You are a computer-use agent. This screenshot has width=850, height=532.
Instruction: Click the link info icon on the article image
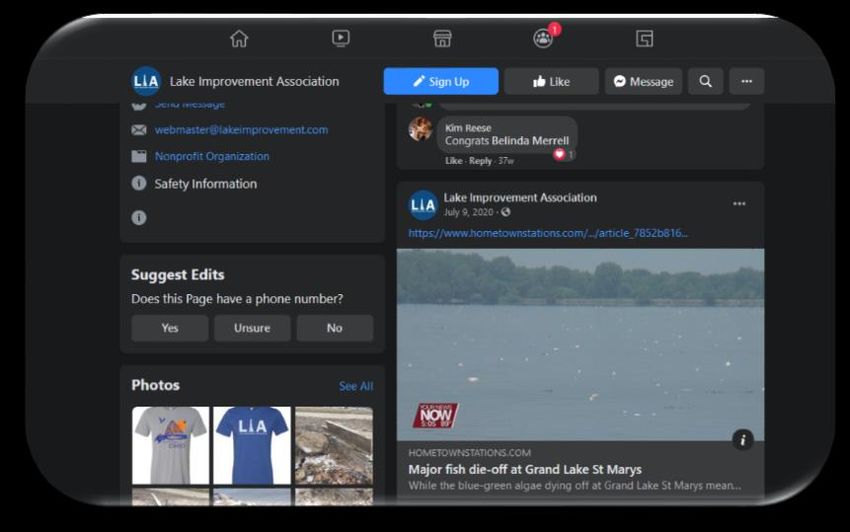(x=743, y=440)
